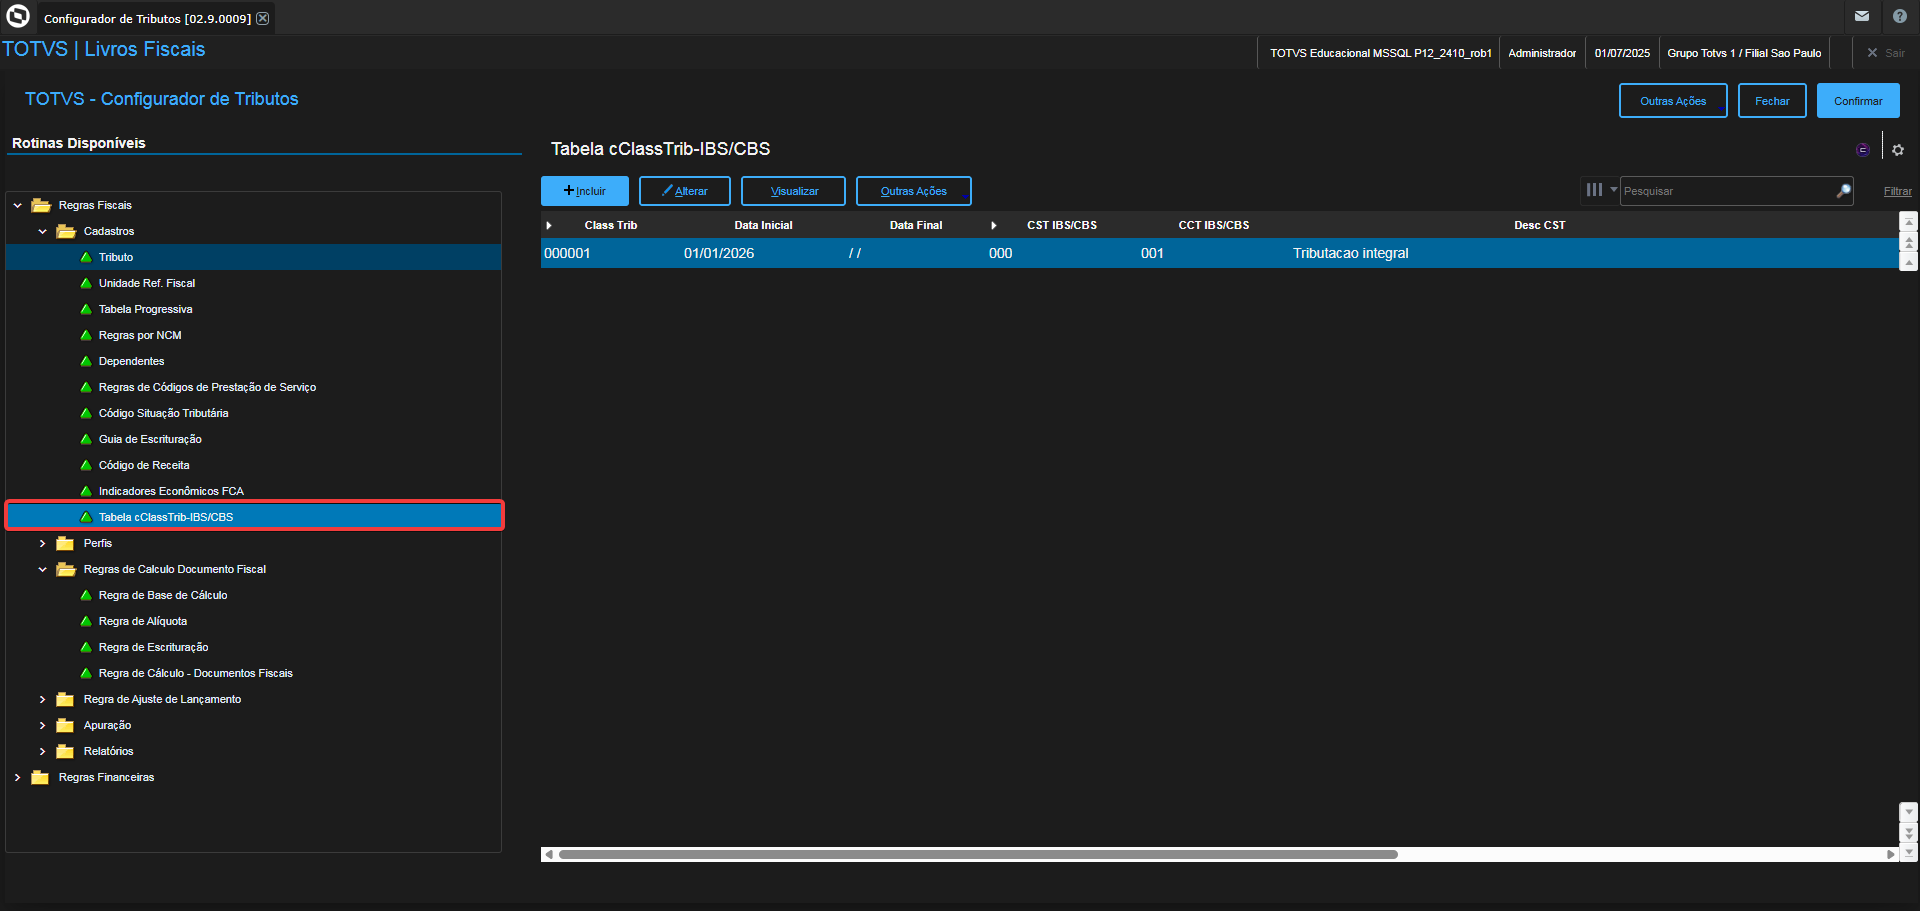Click the Filtrar link
1920x911 pixels.
click(1897, 191)
